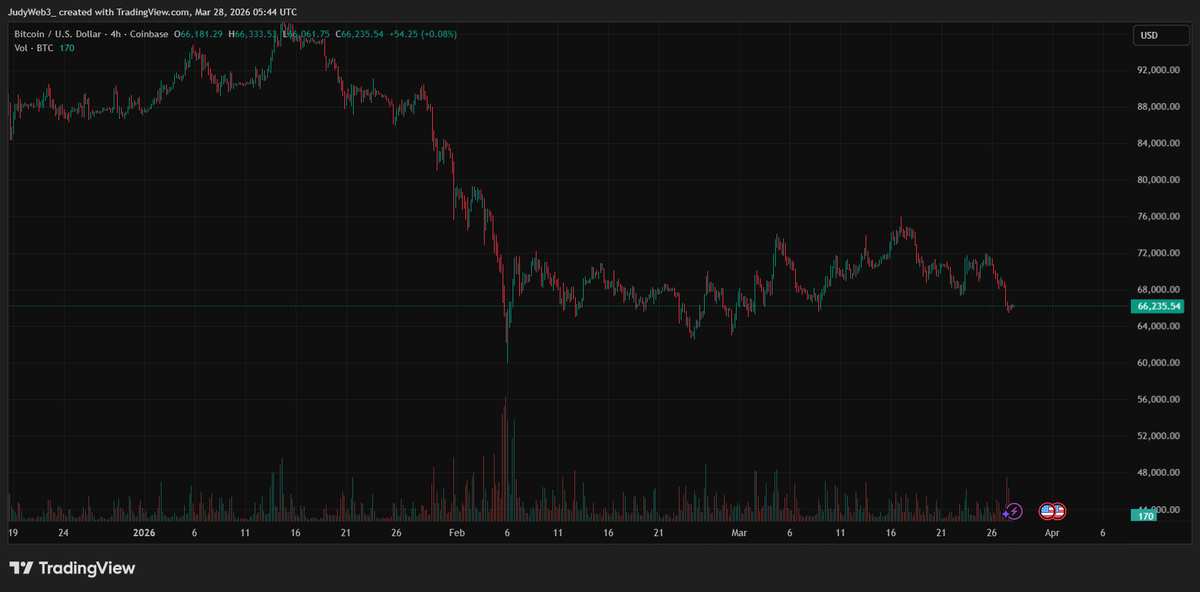Click the open value O66,181.29
1200x592 pixels.
(x=199, y=35)
